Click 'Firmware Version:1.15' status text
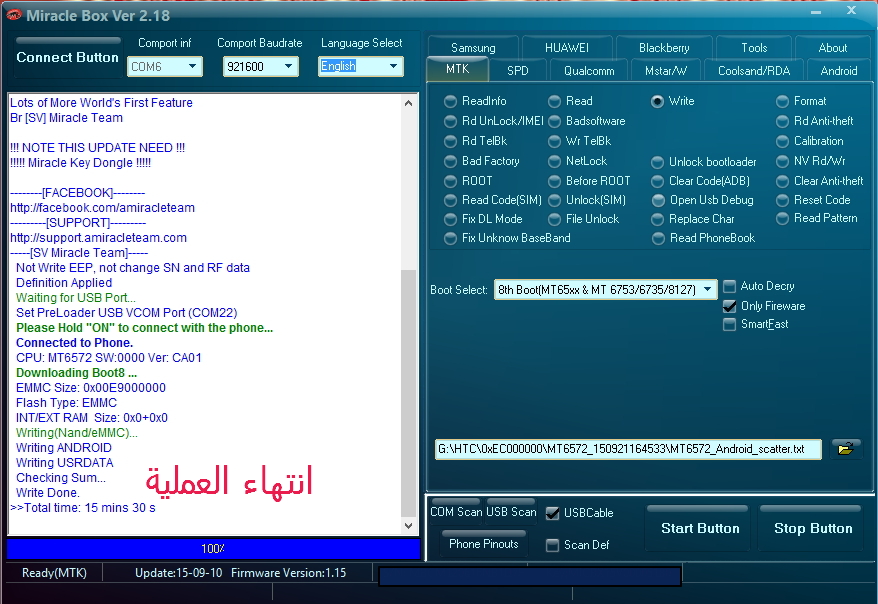This screenshot has width=878, height=604. click(x=288, y=573)
